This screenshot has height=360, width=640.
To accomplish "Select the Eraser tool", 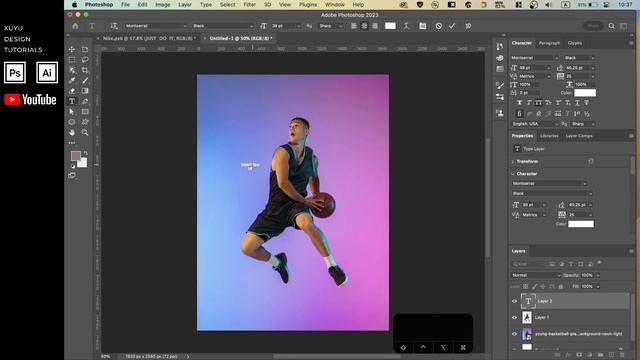I will 72,91.
